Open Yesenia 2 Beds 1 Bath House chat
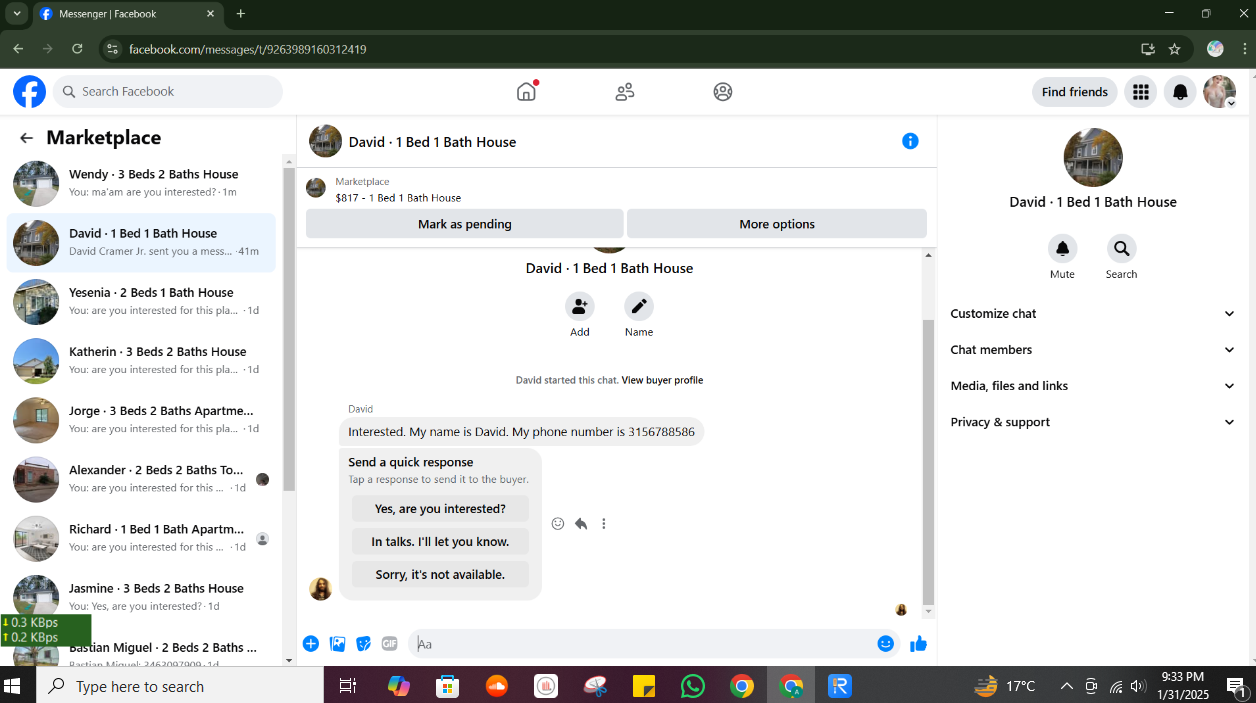The width and height of the screenshot is (1256, 703). pyautogui.click(x=141, y=302)
